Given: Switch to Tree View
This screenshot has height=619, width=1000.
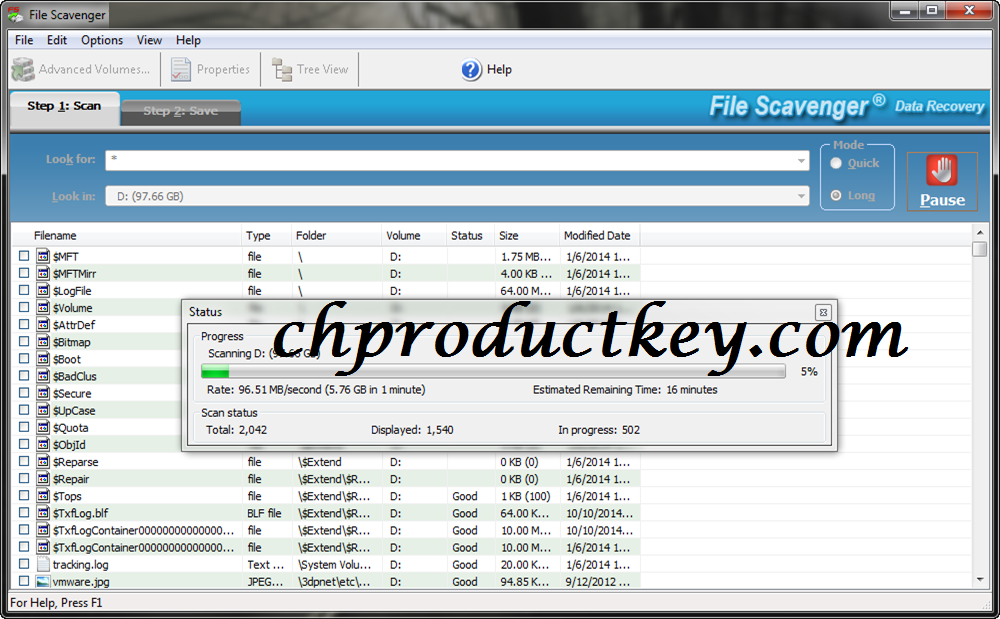Looking at the screenshot, I should pyautogui.click(x=310, y=69).
